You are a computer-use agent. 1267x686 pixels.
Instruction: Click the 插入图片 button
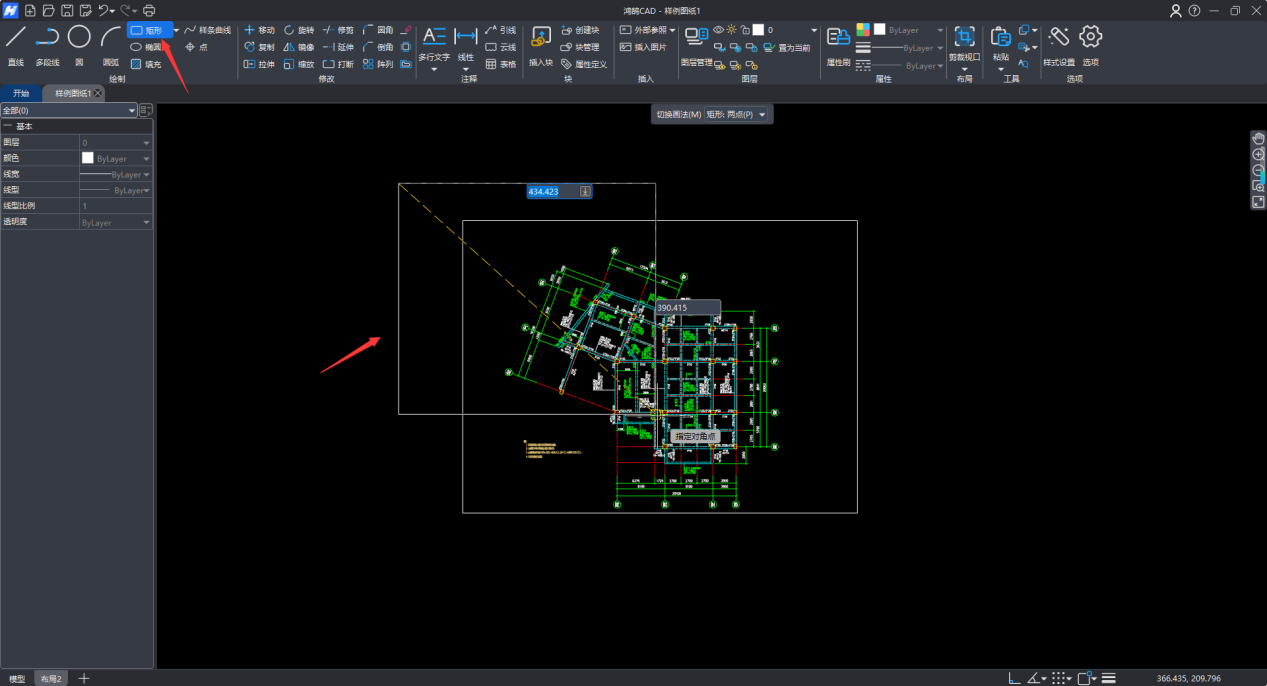(x=643, y=47)
